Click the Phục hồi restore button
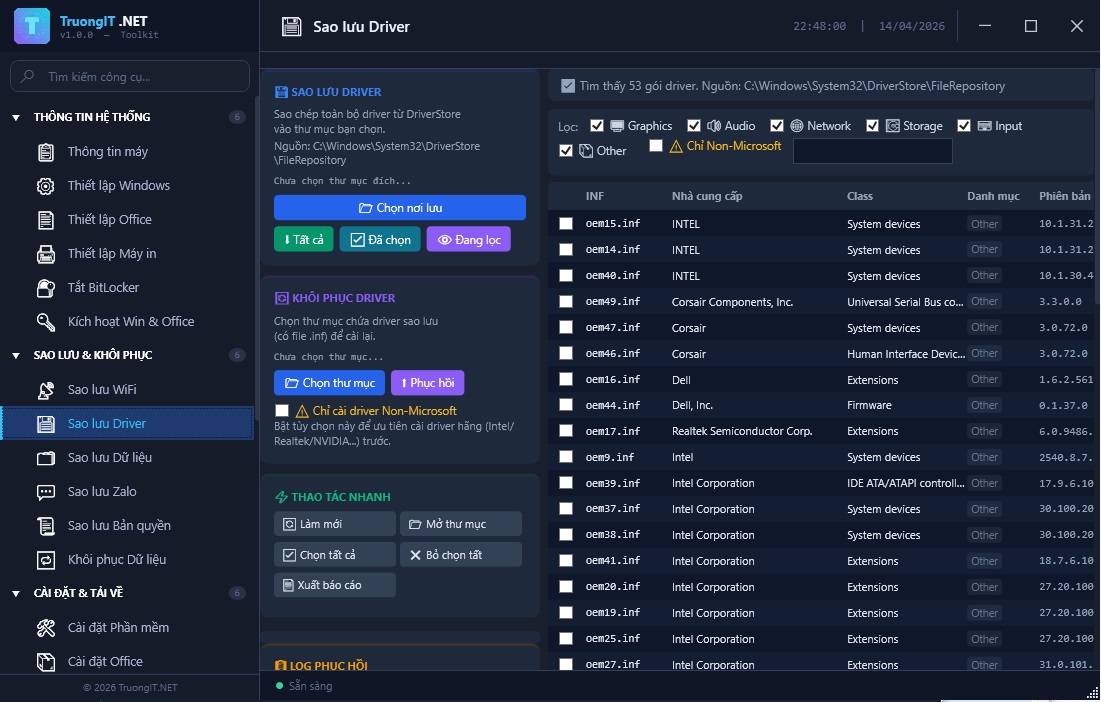1101x702 pixels. click(427, 383)
